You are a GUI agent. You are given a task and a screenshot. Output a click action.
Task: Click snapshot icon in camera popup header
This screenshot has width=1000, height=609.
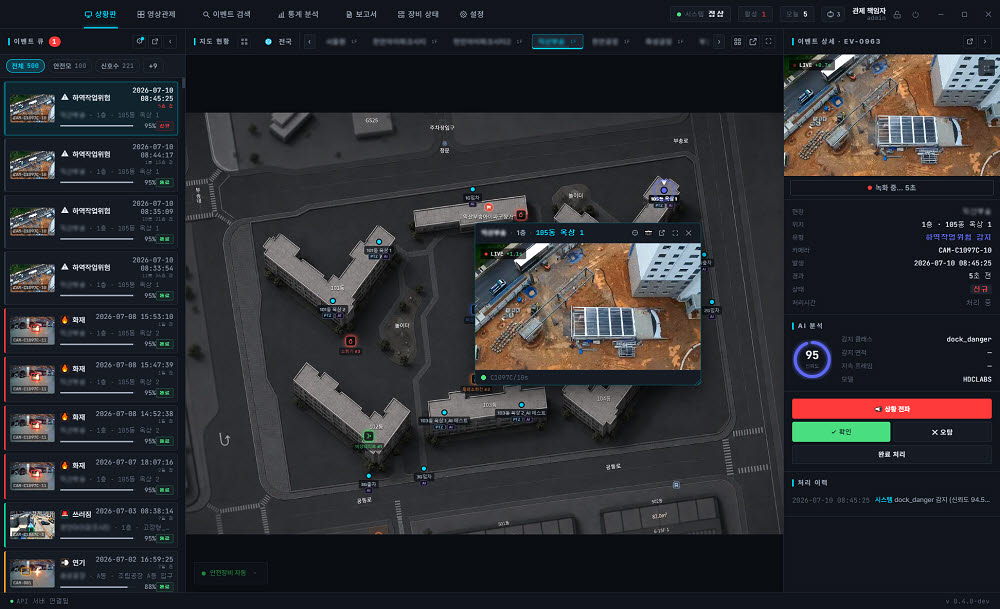pos(648,233)
